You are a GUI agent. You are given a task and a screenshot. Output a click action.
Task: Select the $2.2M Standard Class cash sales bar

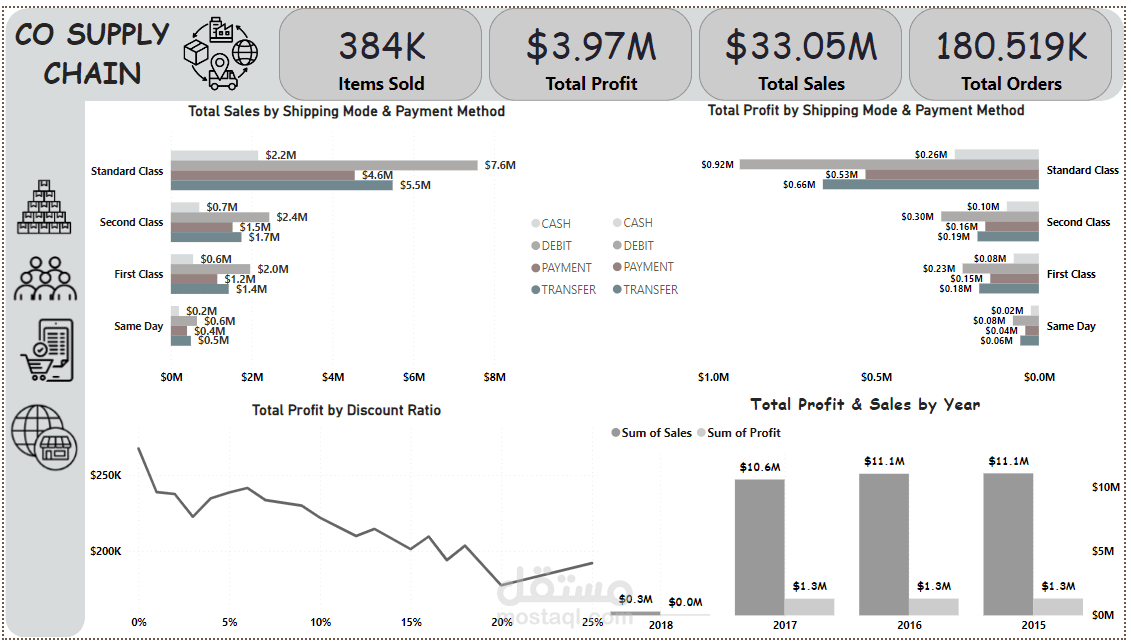click(x=214, y=155)
